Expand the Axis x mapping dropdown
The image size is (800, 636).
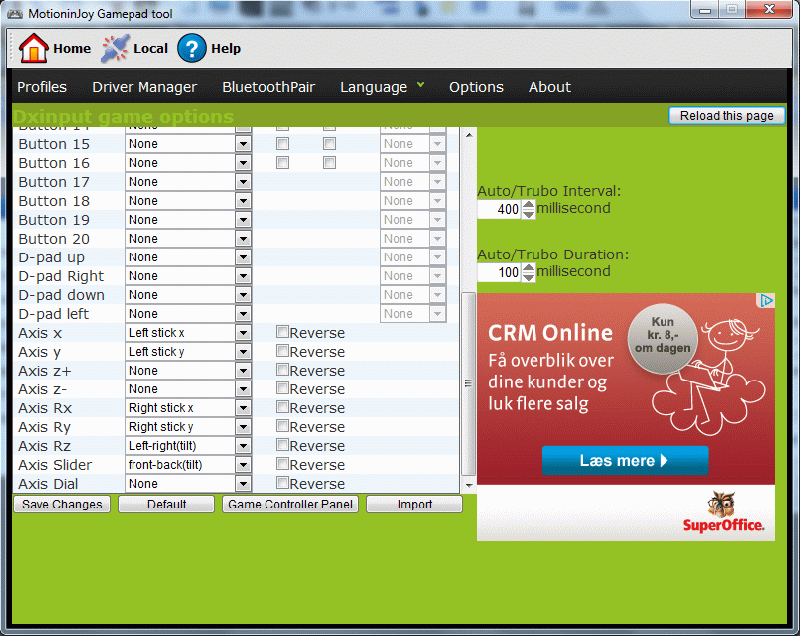[243, 333]
